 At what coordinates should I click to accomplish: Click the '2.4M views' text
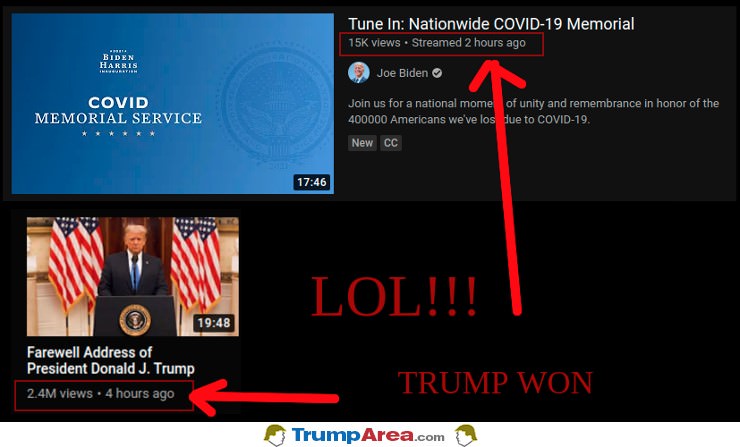(60, 394)
